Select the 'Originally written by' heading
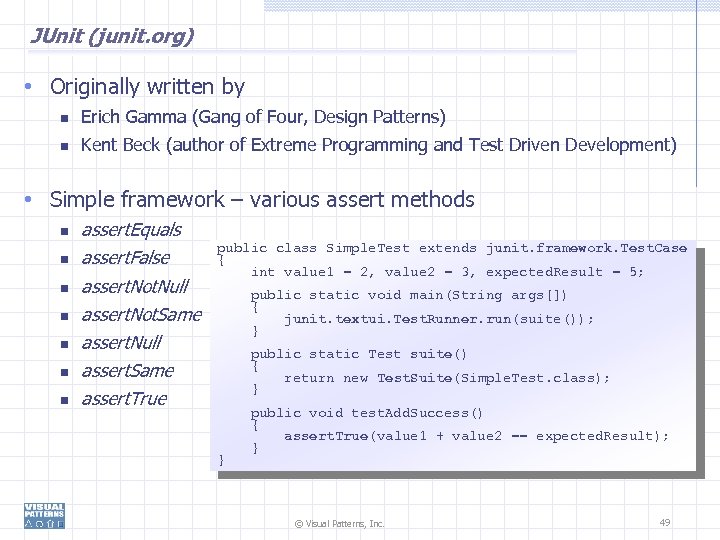This screenshot has width=720, height=540. [x=147, y=87]
